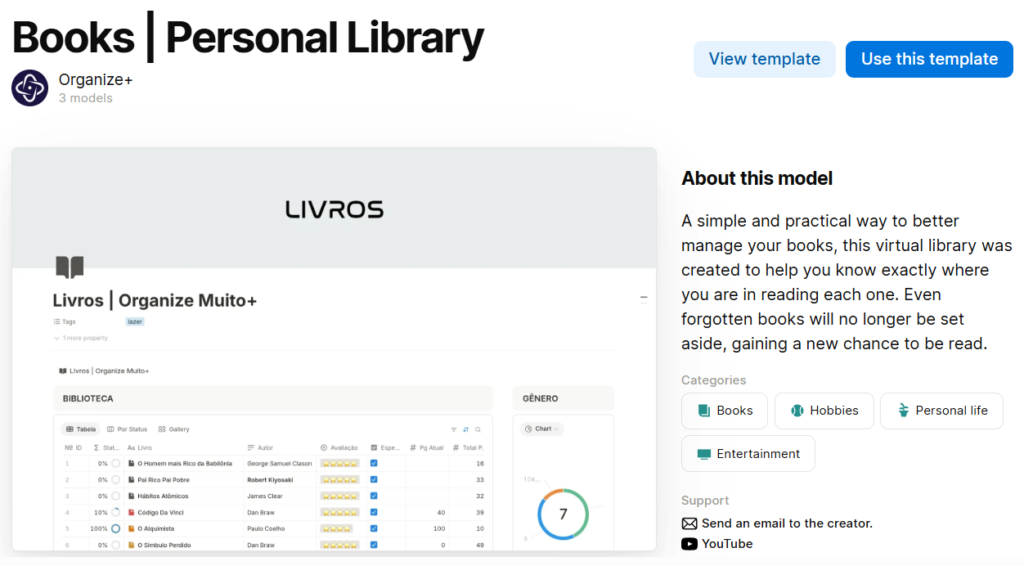This screenshot has height=566, width=1024.
Task: Click the search magnifier icon in the Biblioteca toolbar
Action: (x=478, y=430)
